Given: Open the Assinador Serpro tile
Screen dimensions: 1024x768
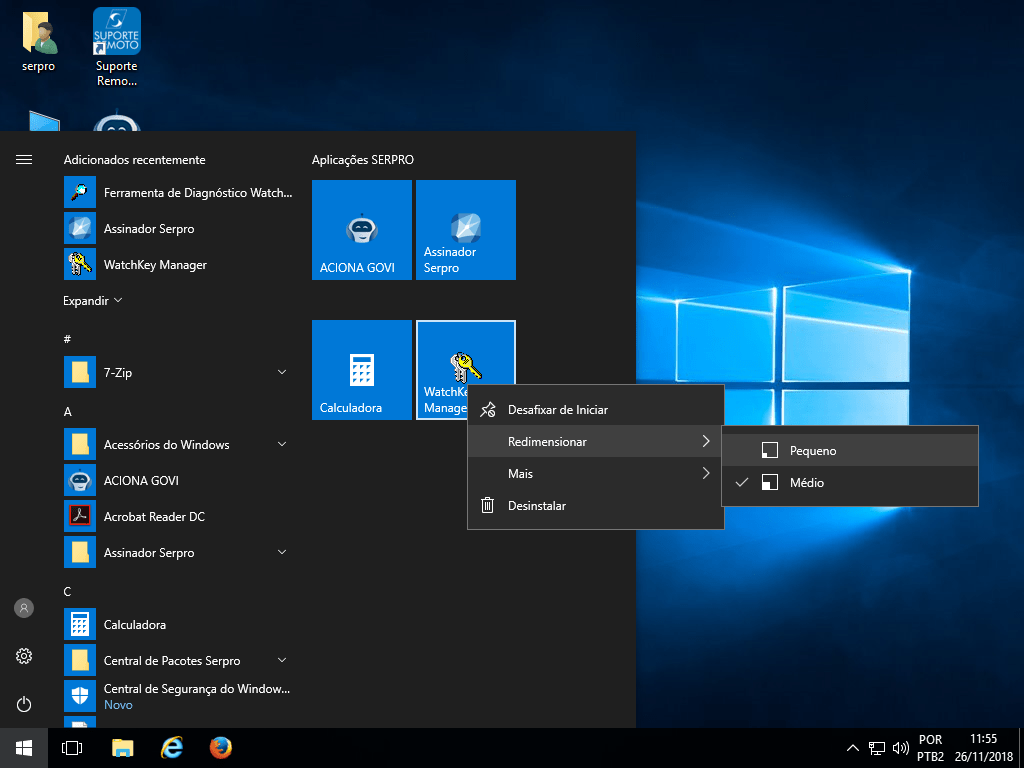Looking at the screenshot, I should [x=465, y=230].
